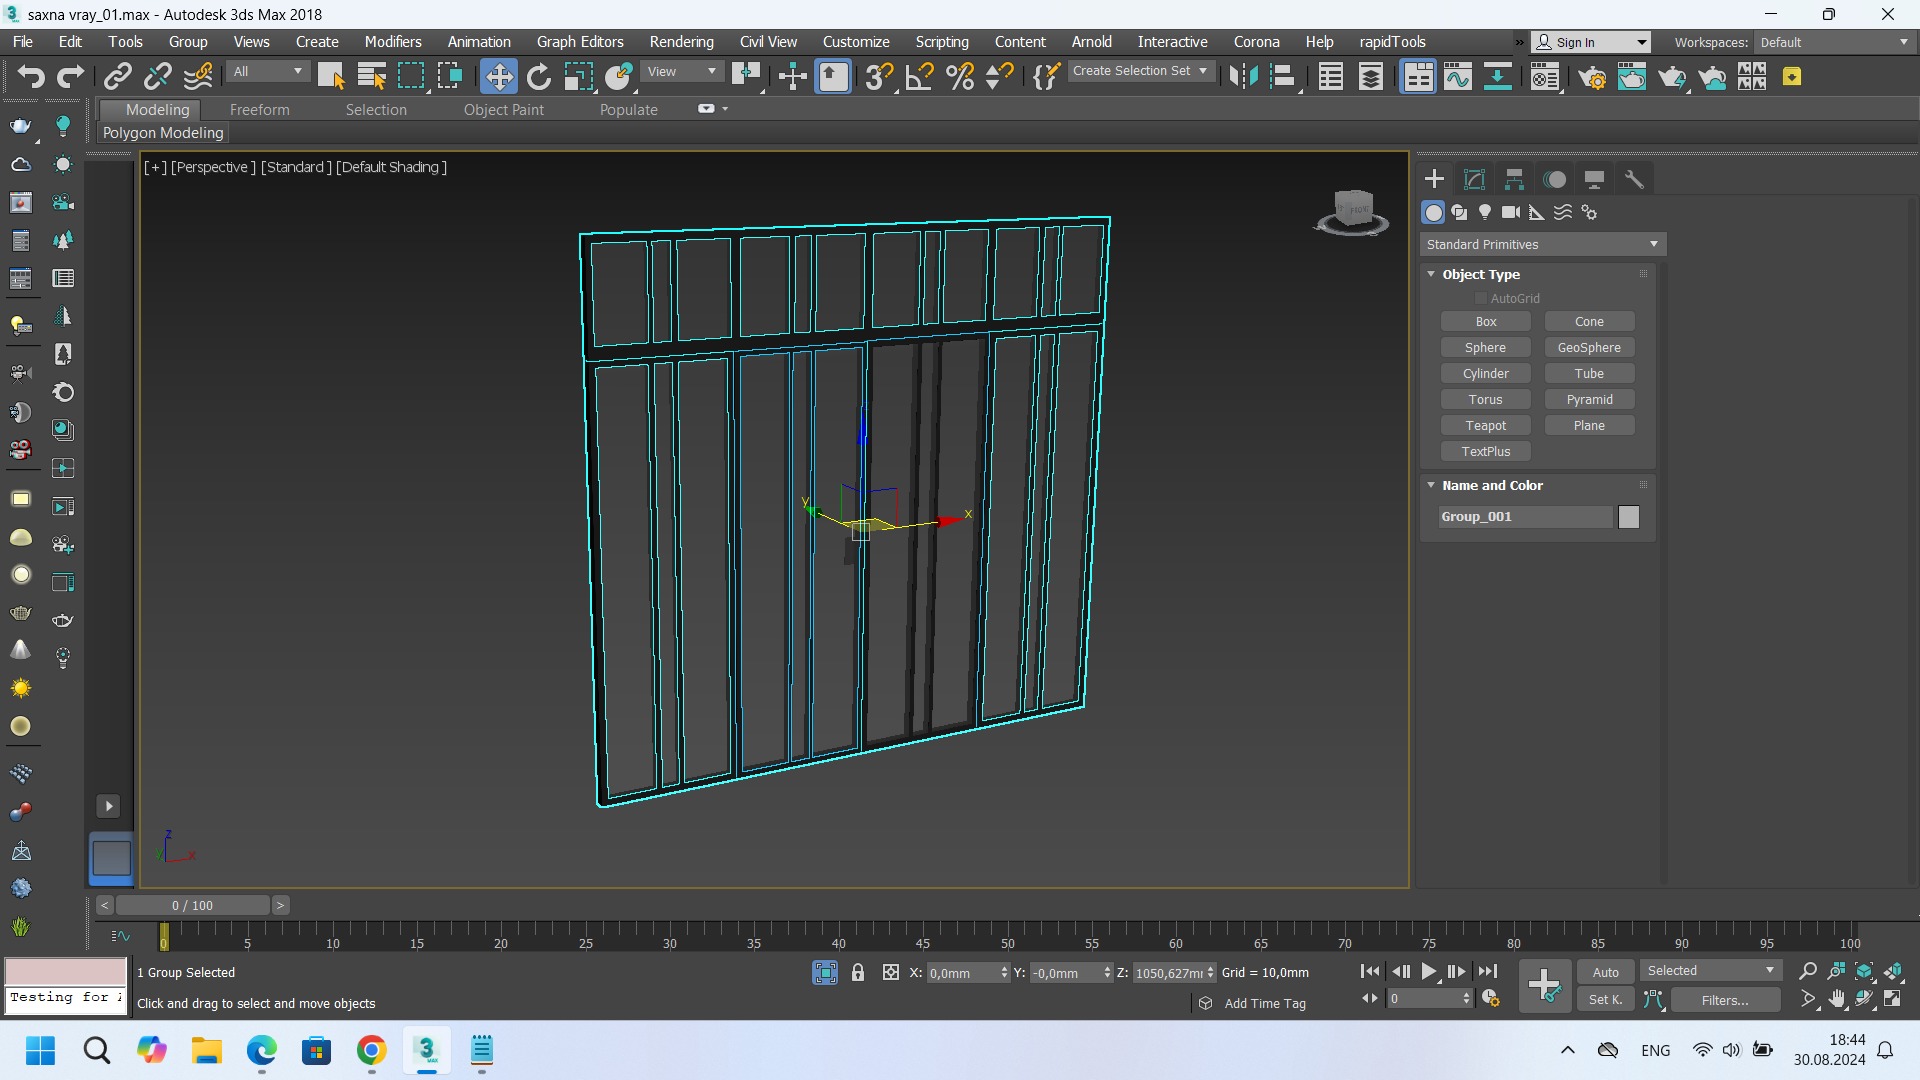Image resolution: width=1920 pixels, height=1080 pixels.
Task: Activate the Select Object tool
Action: (331, 77)
